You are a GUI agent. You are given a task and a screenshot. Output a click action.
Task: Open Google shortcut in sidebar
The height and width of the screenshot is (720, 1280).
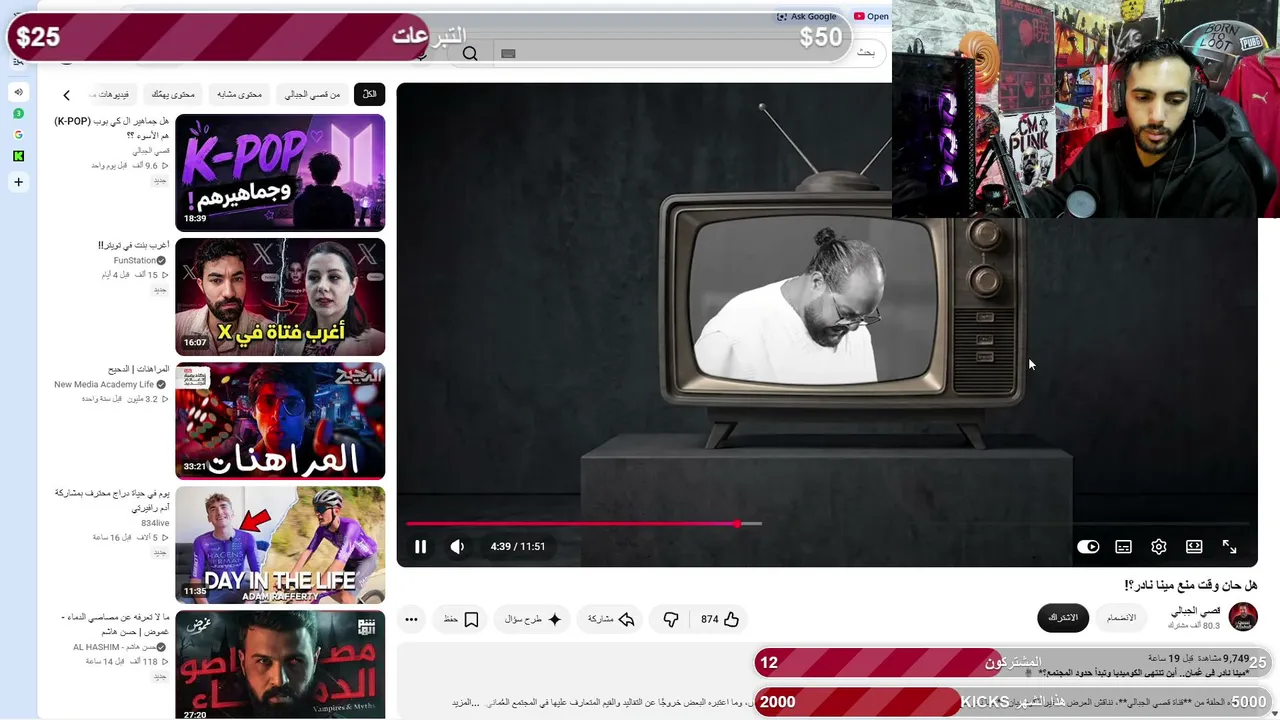coord(18,135)
